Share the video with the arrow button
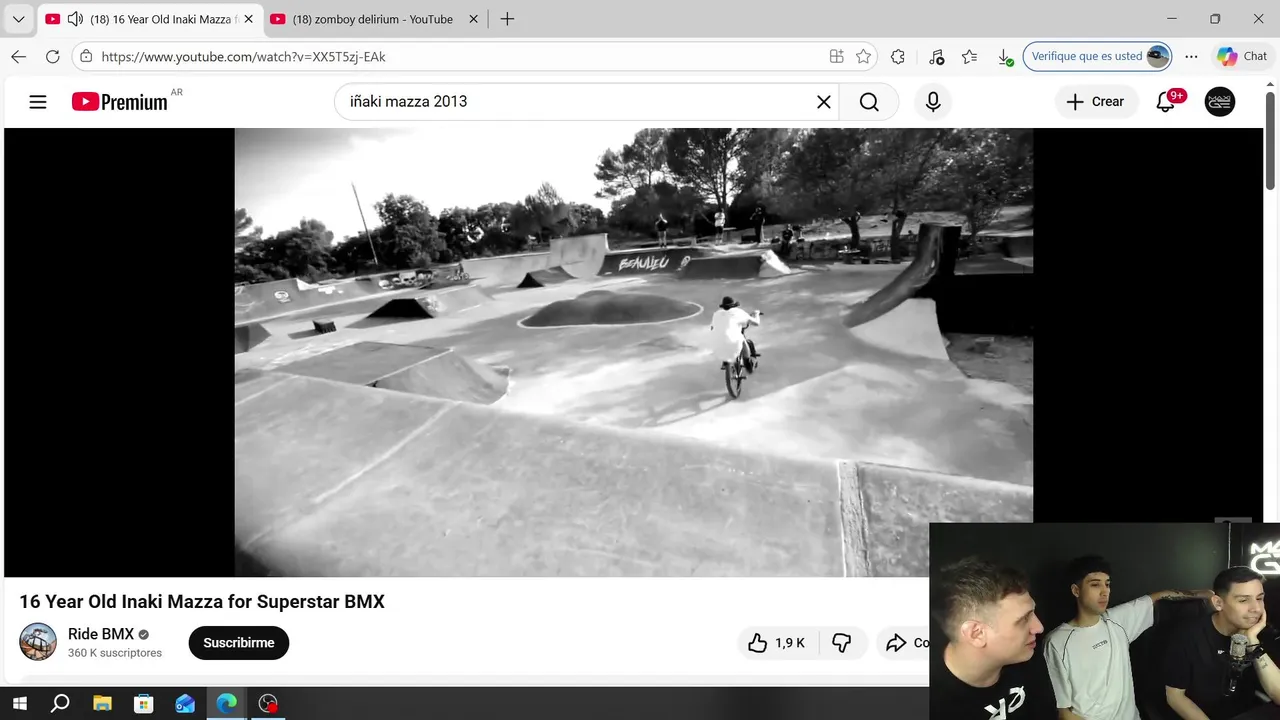Screen dimensions: 1280x720 [905, 643]
